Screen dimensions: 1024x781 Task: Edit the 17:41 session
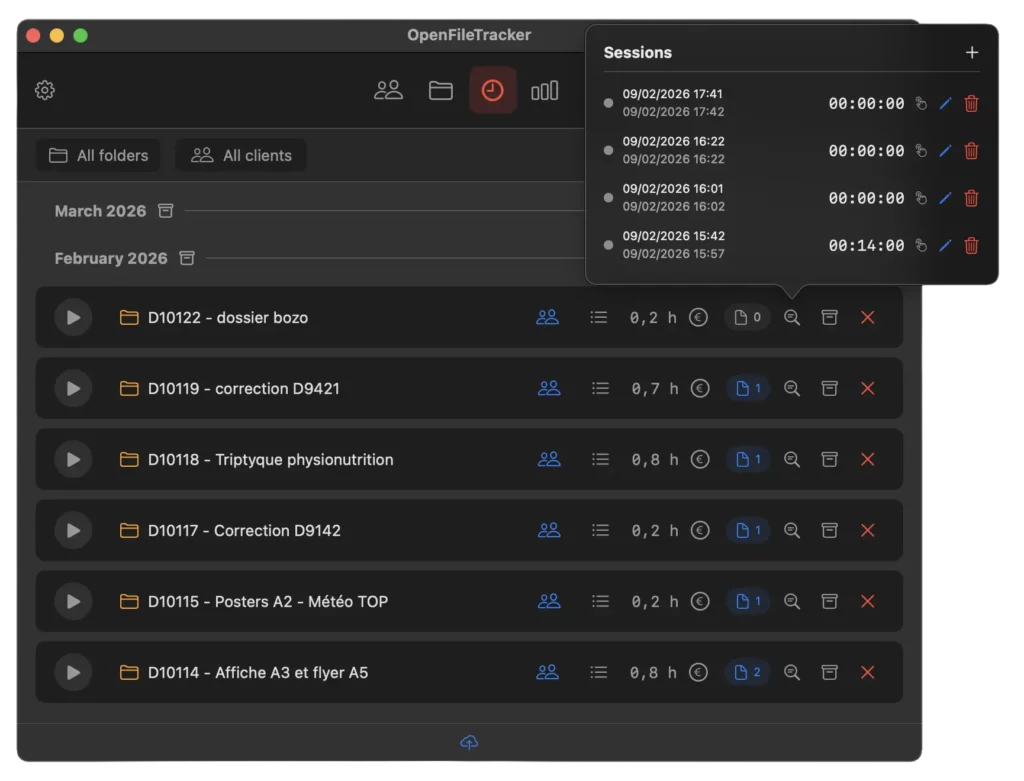(x=945, y=103)
